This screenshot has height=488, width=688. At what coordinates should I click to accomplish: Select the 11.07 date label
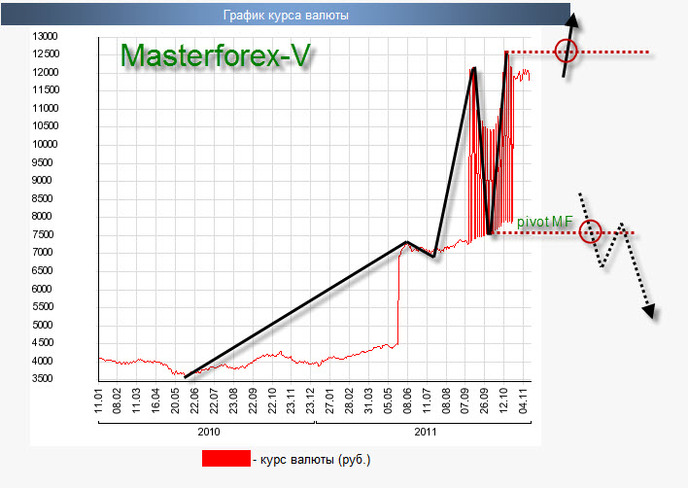[x=426, y=400]
